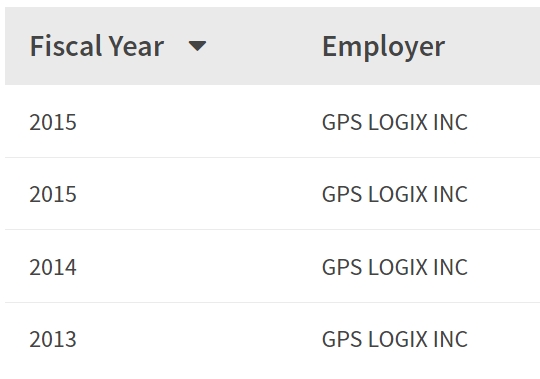Open GPS LOGIX INC in the 2013 row

pyautogui.click(x=395, y=339)
